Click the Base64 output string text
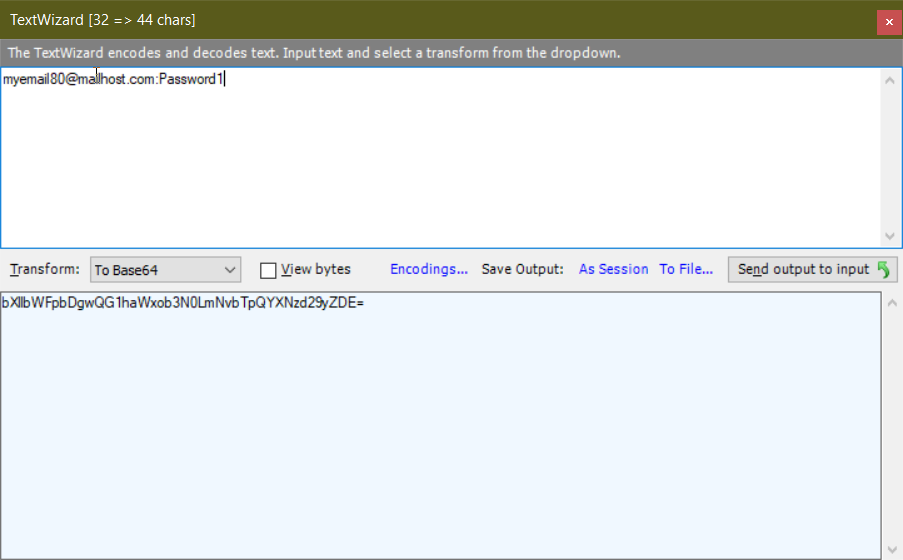Image resolution: width=903 pixels, height=560 pixels. pyautogui.click(x=183, y=302)
